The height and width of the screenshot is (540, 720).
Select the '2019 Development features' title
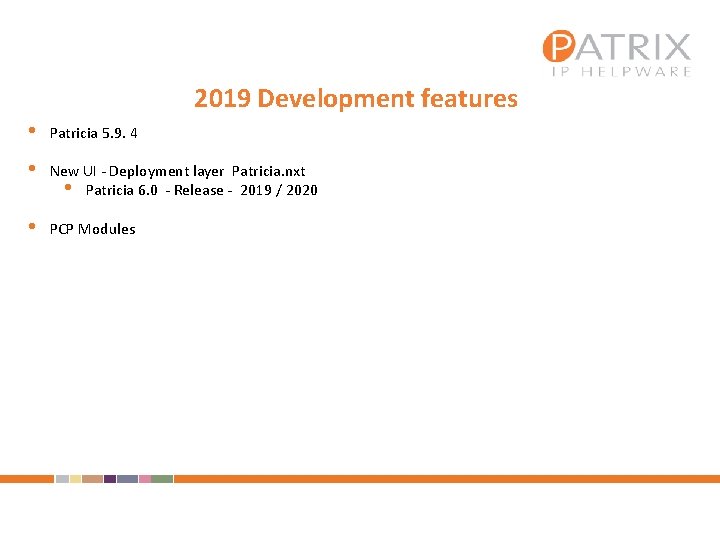[x=356, y=98]
